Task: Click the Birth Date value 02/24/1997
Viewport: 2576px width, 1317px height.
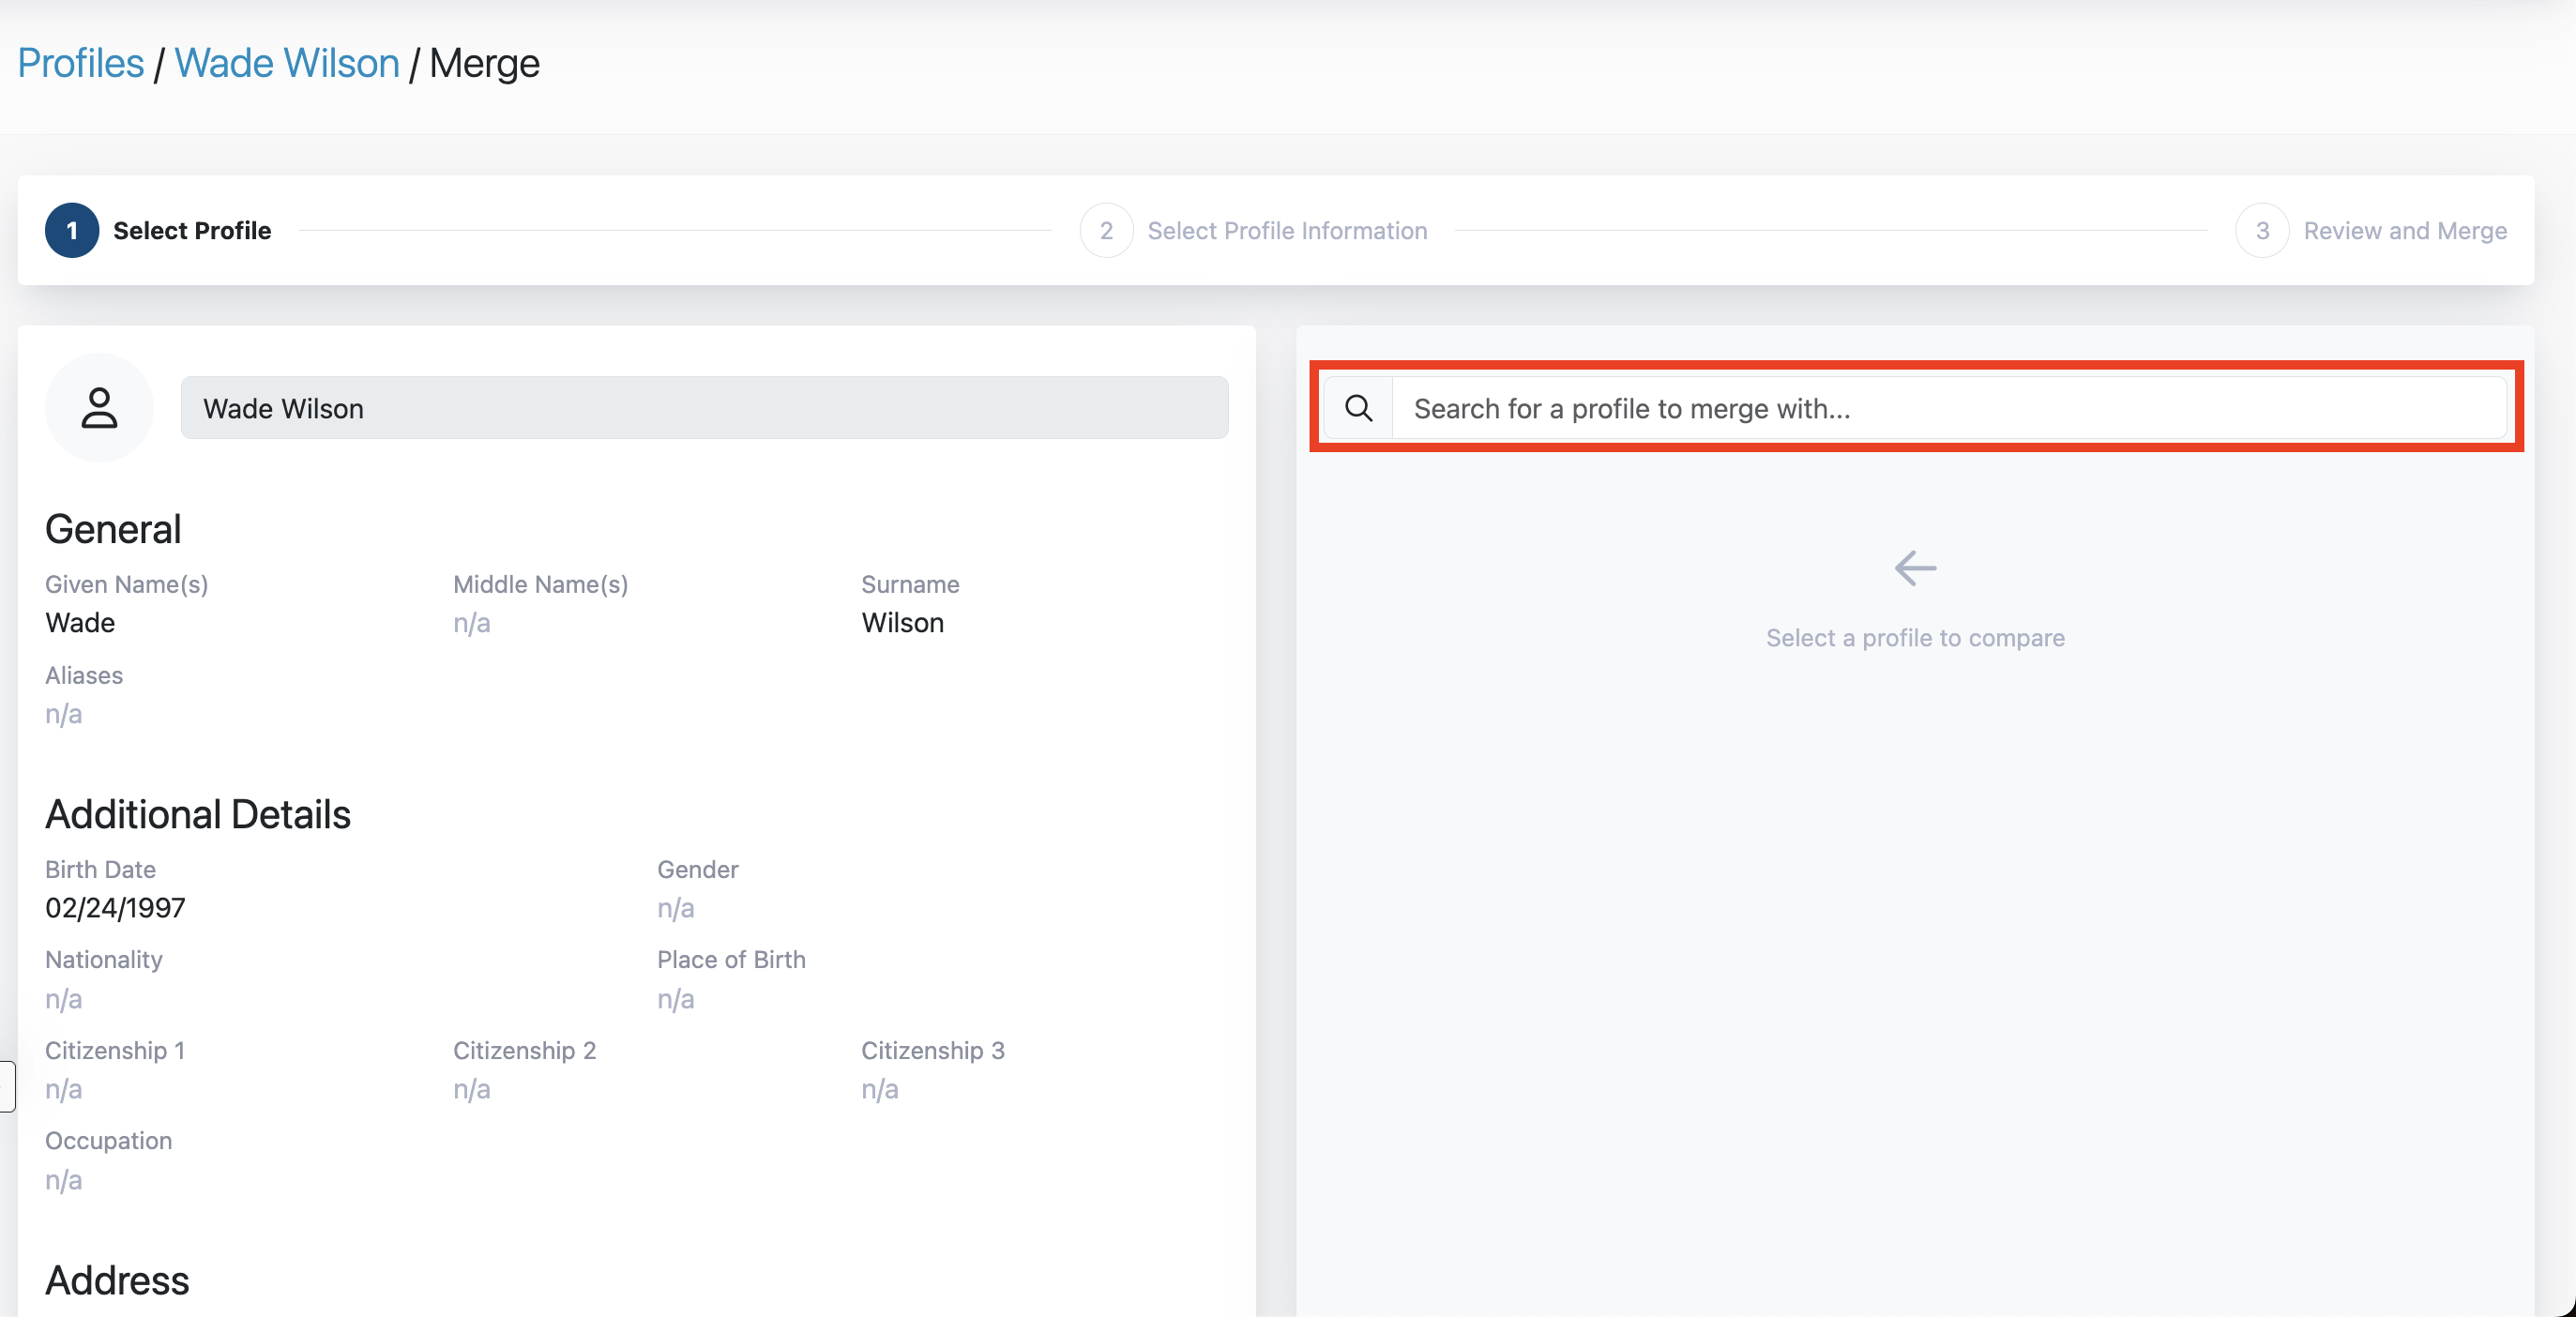Action: [x=115, y=908]
